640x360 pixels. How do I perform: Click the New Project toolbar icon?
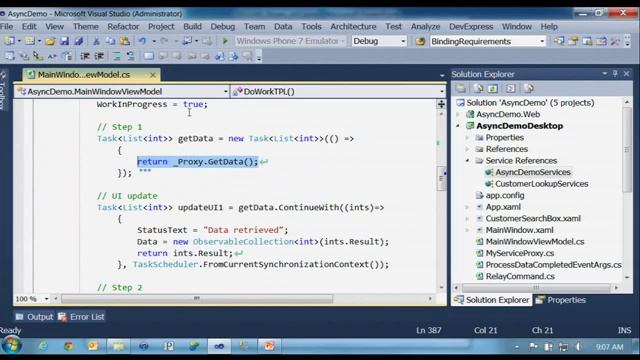pos(9,41)
